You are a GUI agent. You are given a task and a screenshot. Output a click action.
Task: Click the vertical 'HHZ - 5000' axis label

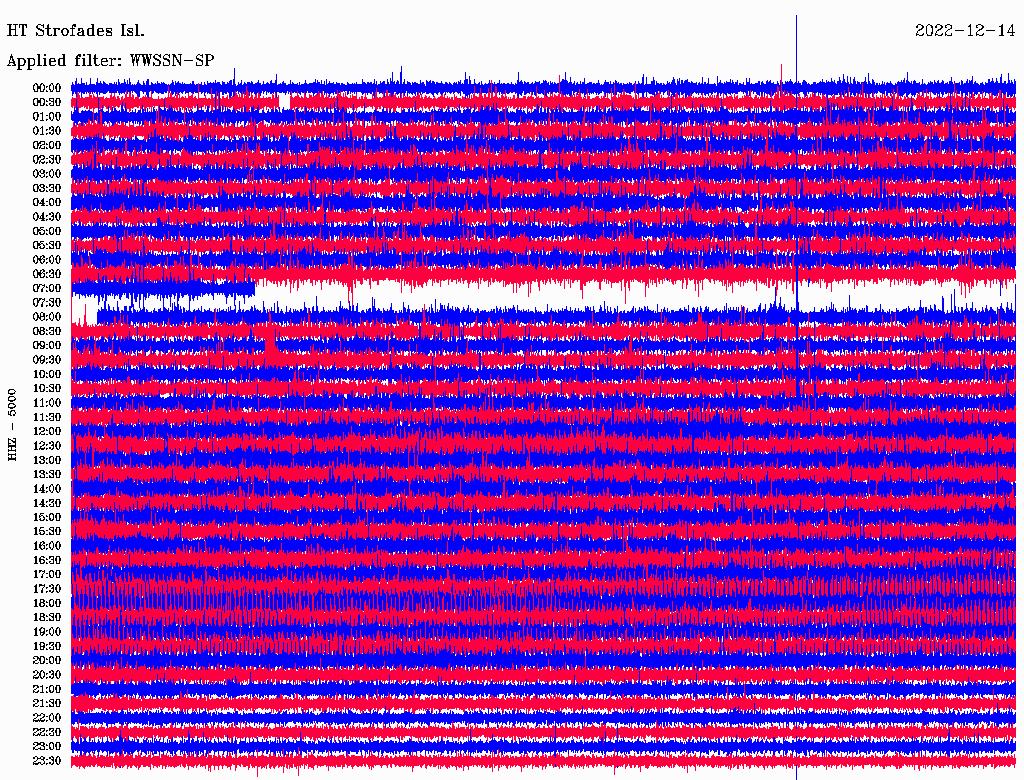(x=12, y=425)
